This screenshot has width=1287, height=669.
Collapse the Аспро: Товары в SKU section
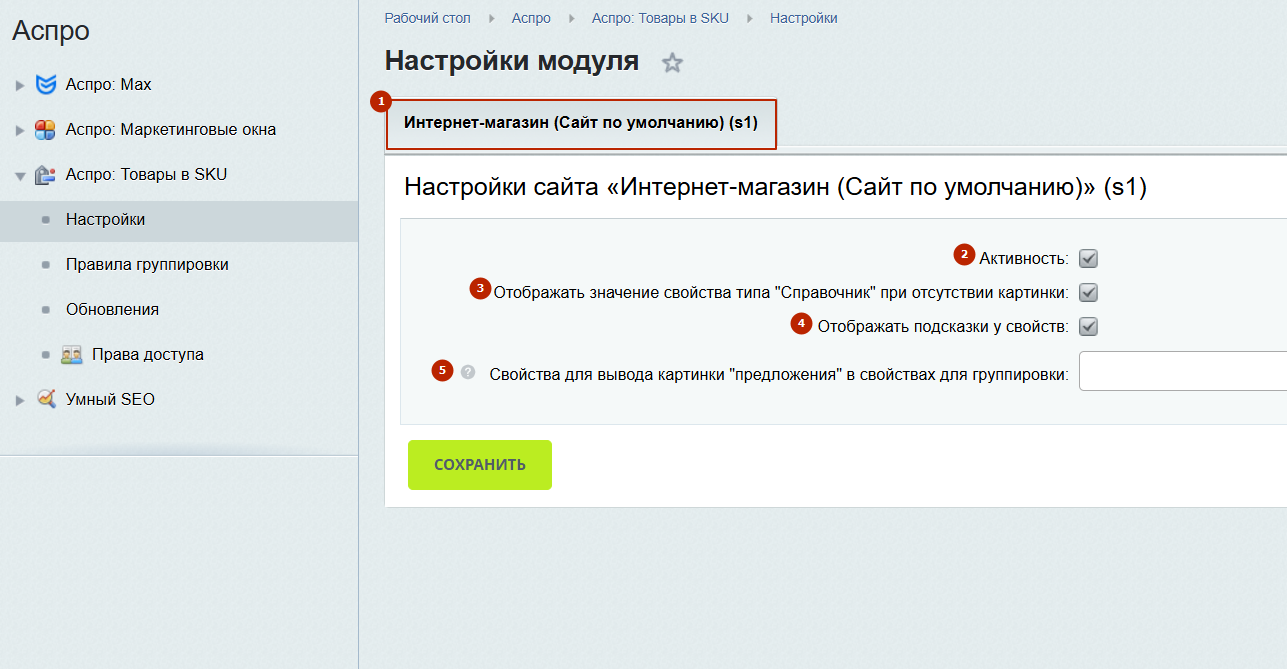19,176
